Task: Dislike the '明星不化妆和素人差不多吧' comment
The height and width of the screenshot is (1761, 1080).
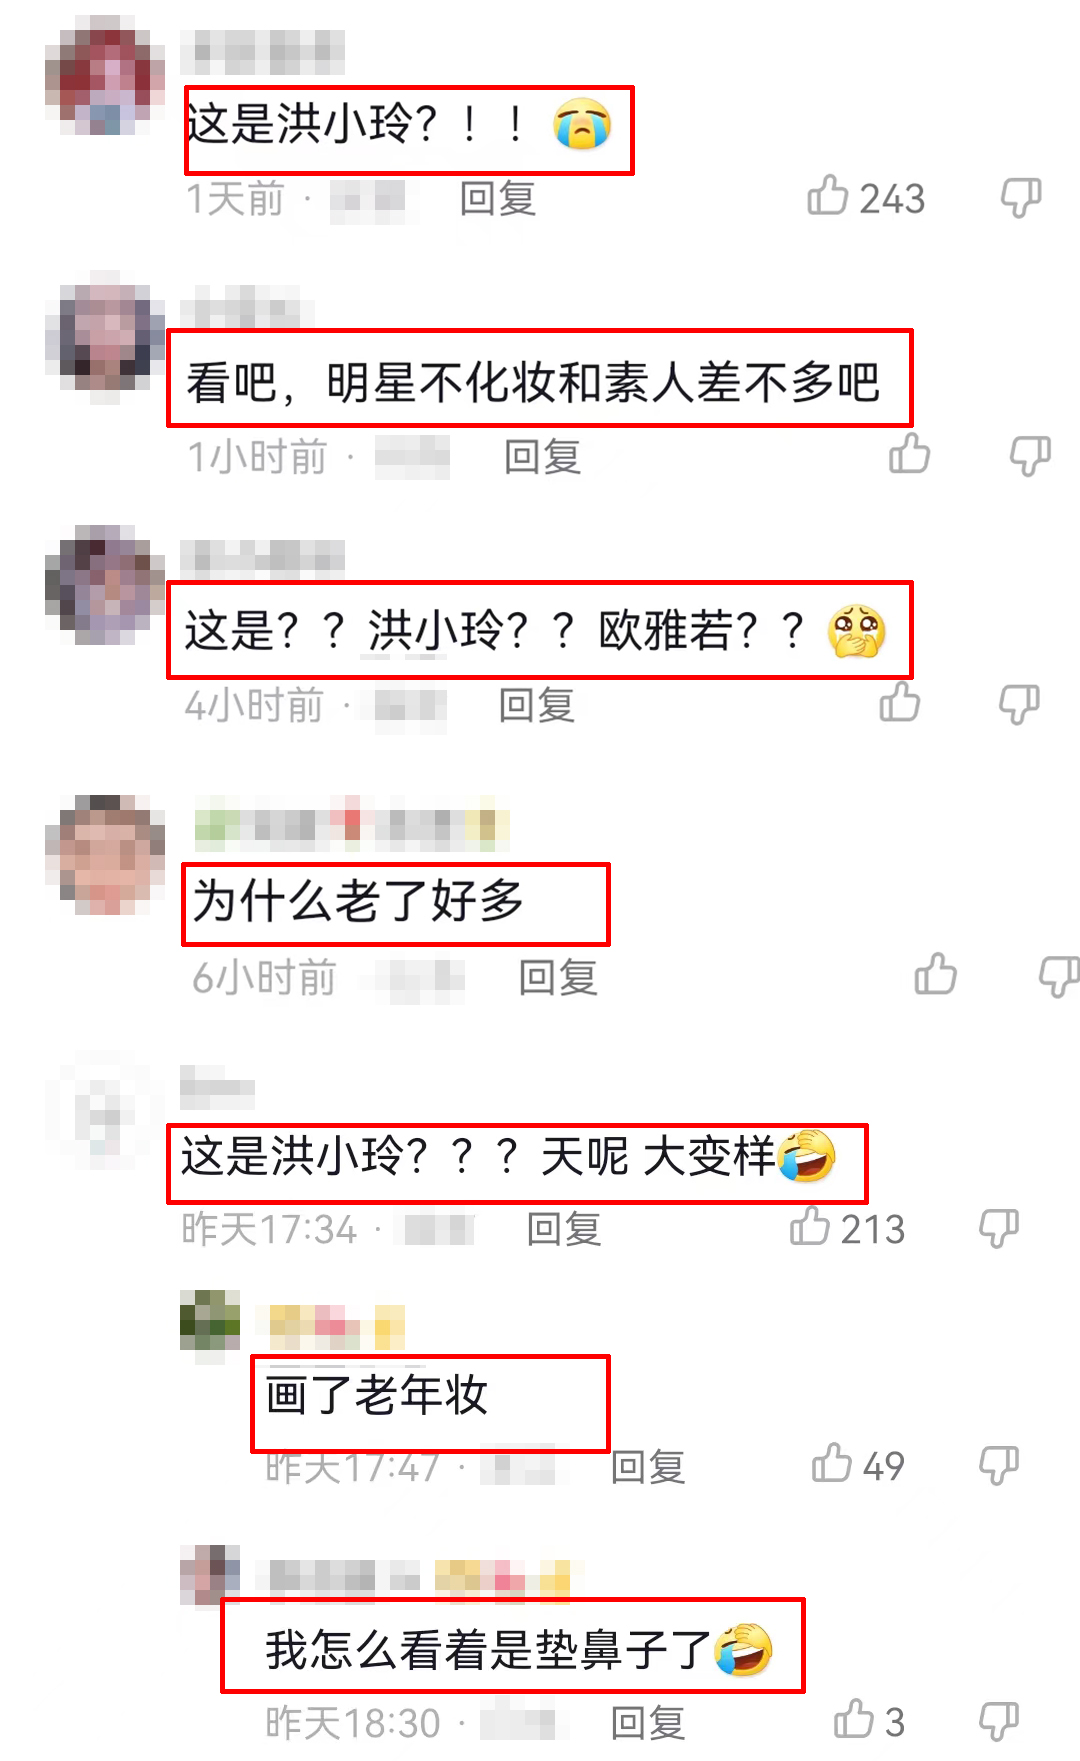Action: click(1029, 456)
